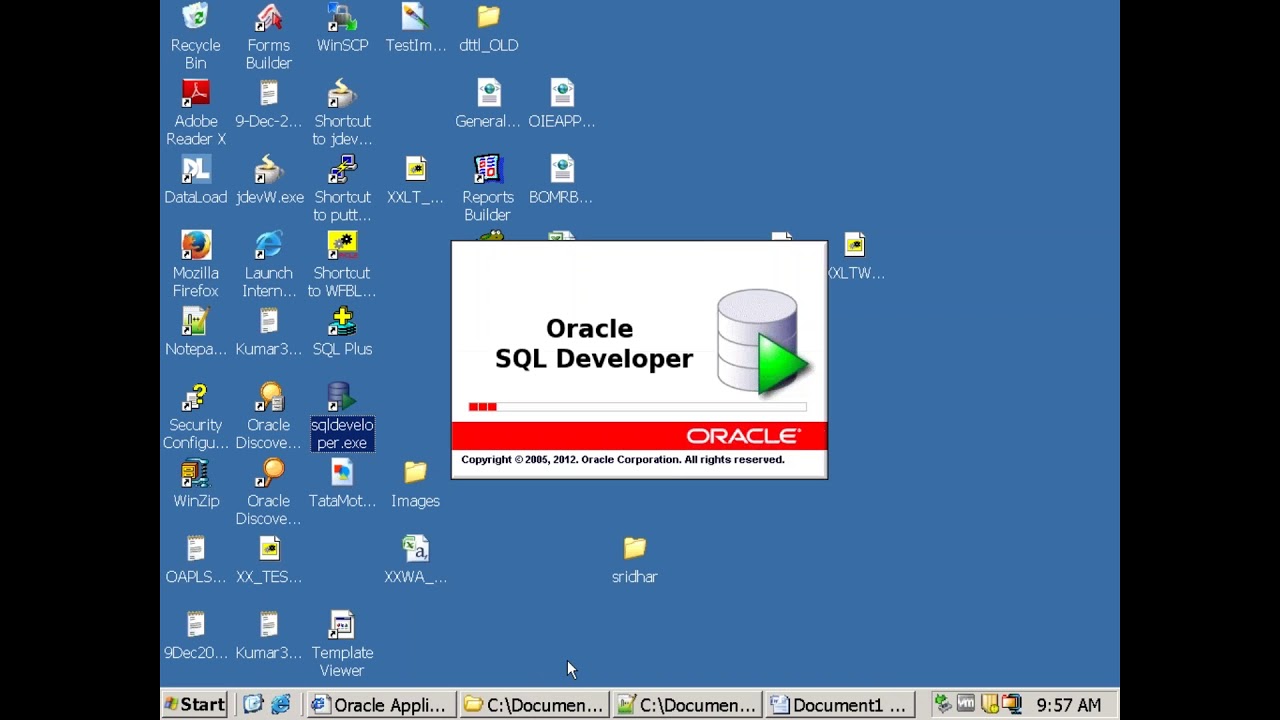The height and width of the screenshot is (720, 1280).
Task: Switch to C:\Documen... folder taskbar window
Action: point(534,705)
